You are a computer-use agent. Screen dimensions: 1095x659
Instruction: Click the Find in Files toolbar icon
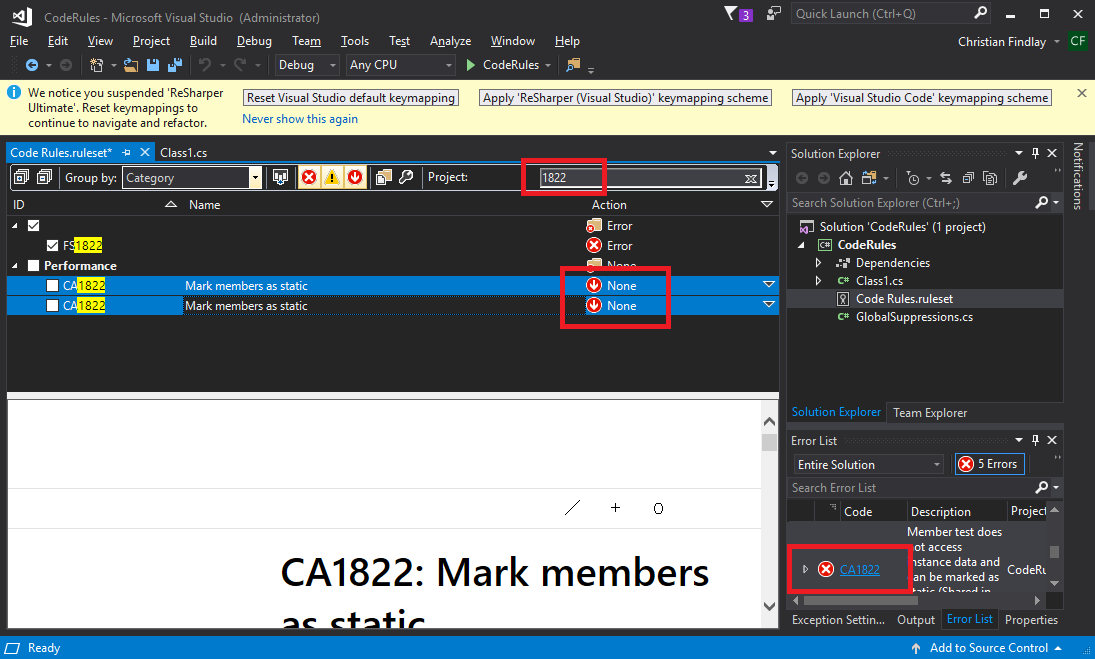point(573,65)
